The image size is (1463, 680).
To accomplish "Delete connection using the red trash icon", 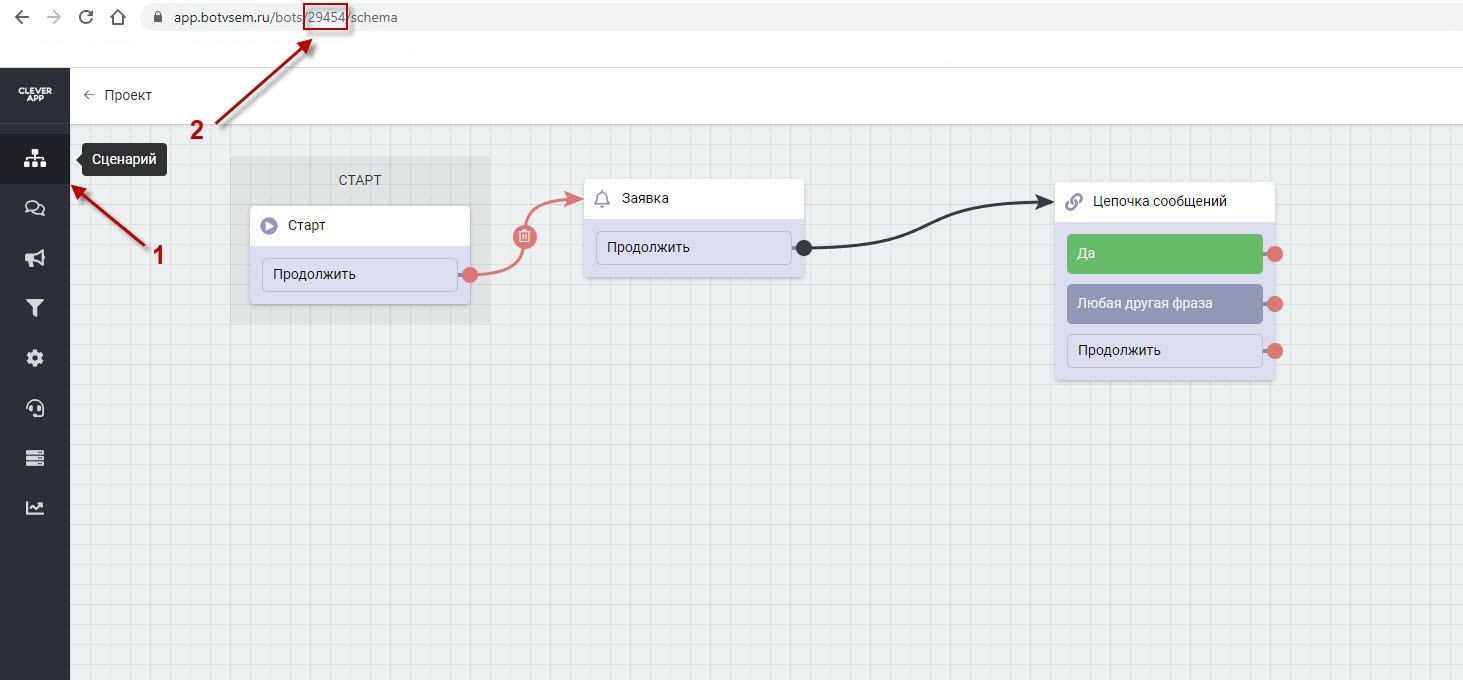I will (x=525, y=237).
